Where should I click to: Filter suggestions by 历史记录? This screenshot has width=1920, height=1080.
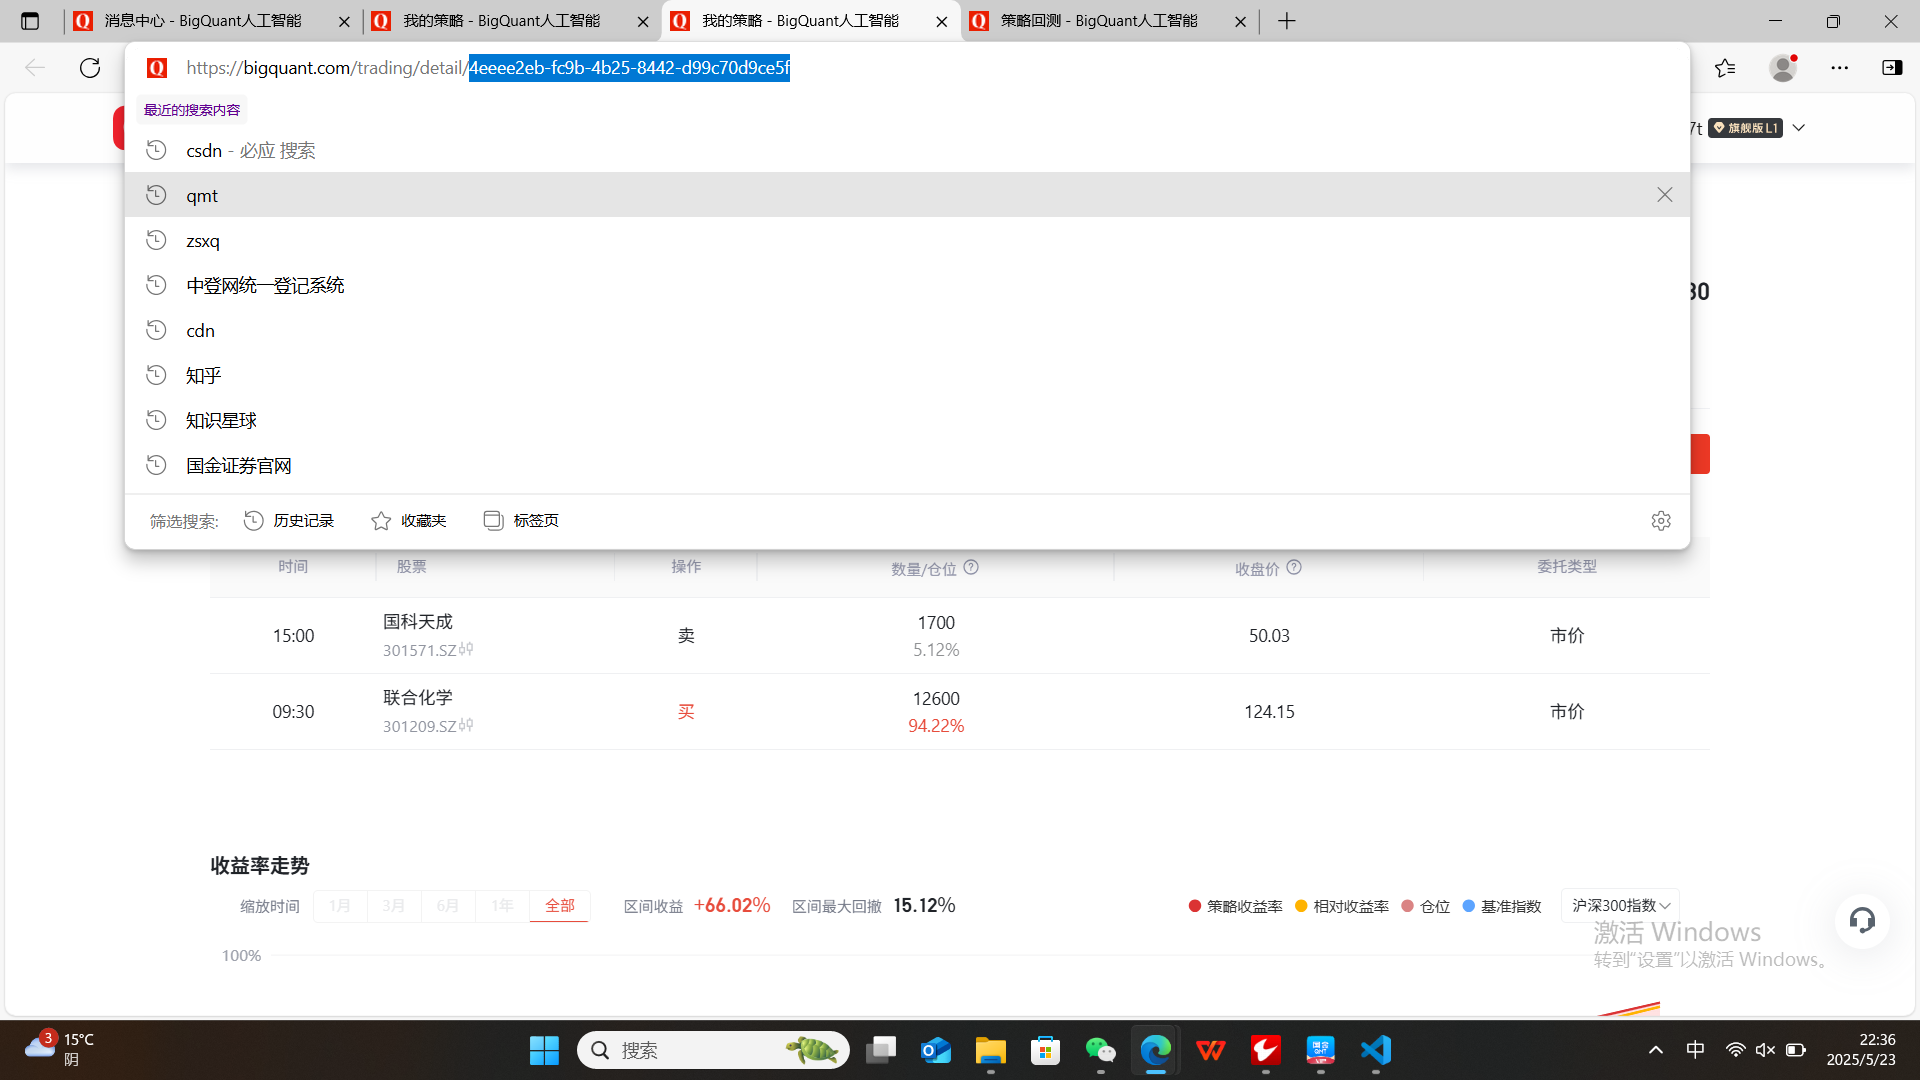tap(290, 521)
